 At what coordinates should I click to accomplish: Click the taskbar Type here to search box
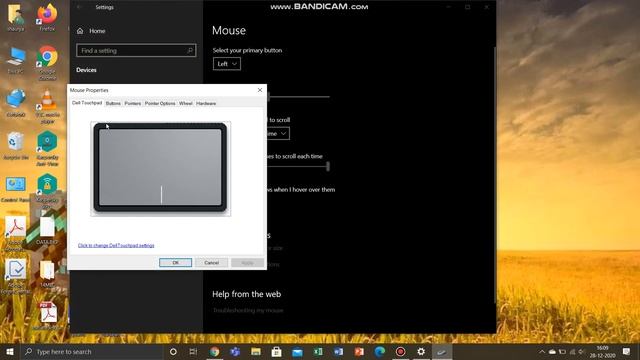91,351
